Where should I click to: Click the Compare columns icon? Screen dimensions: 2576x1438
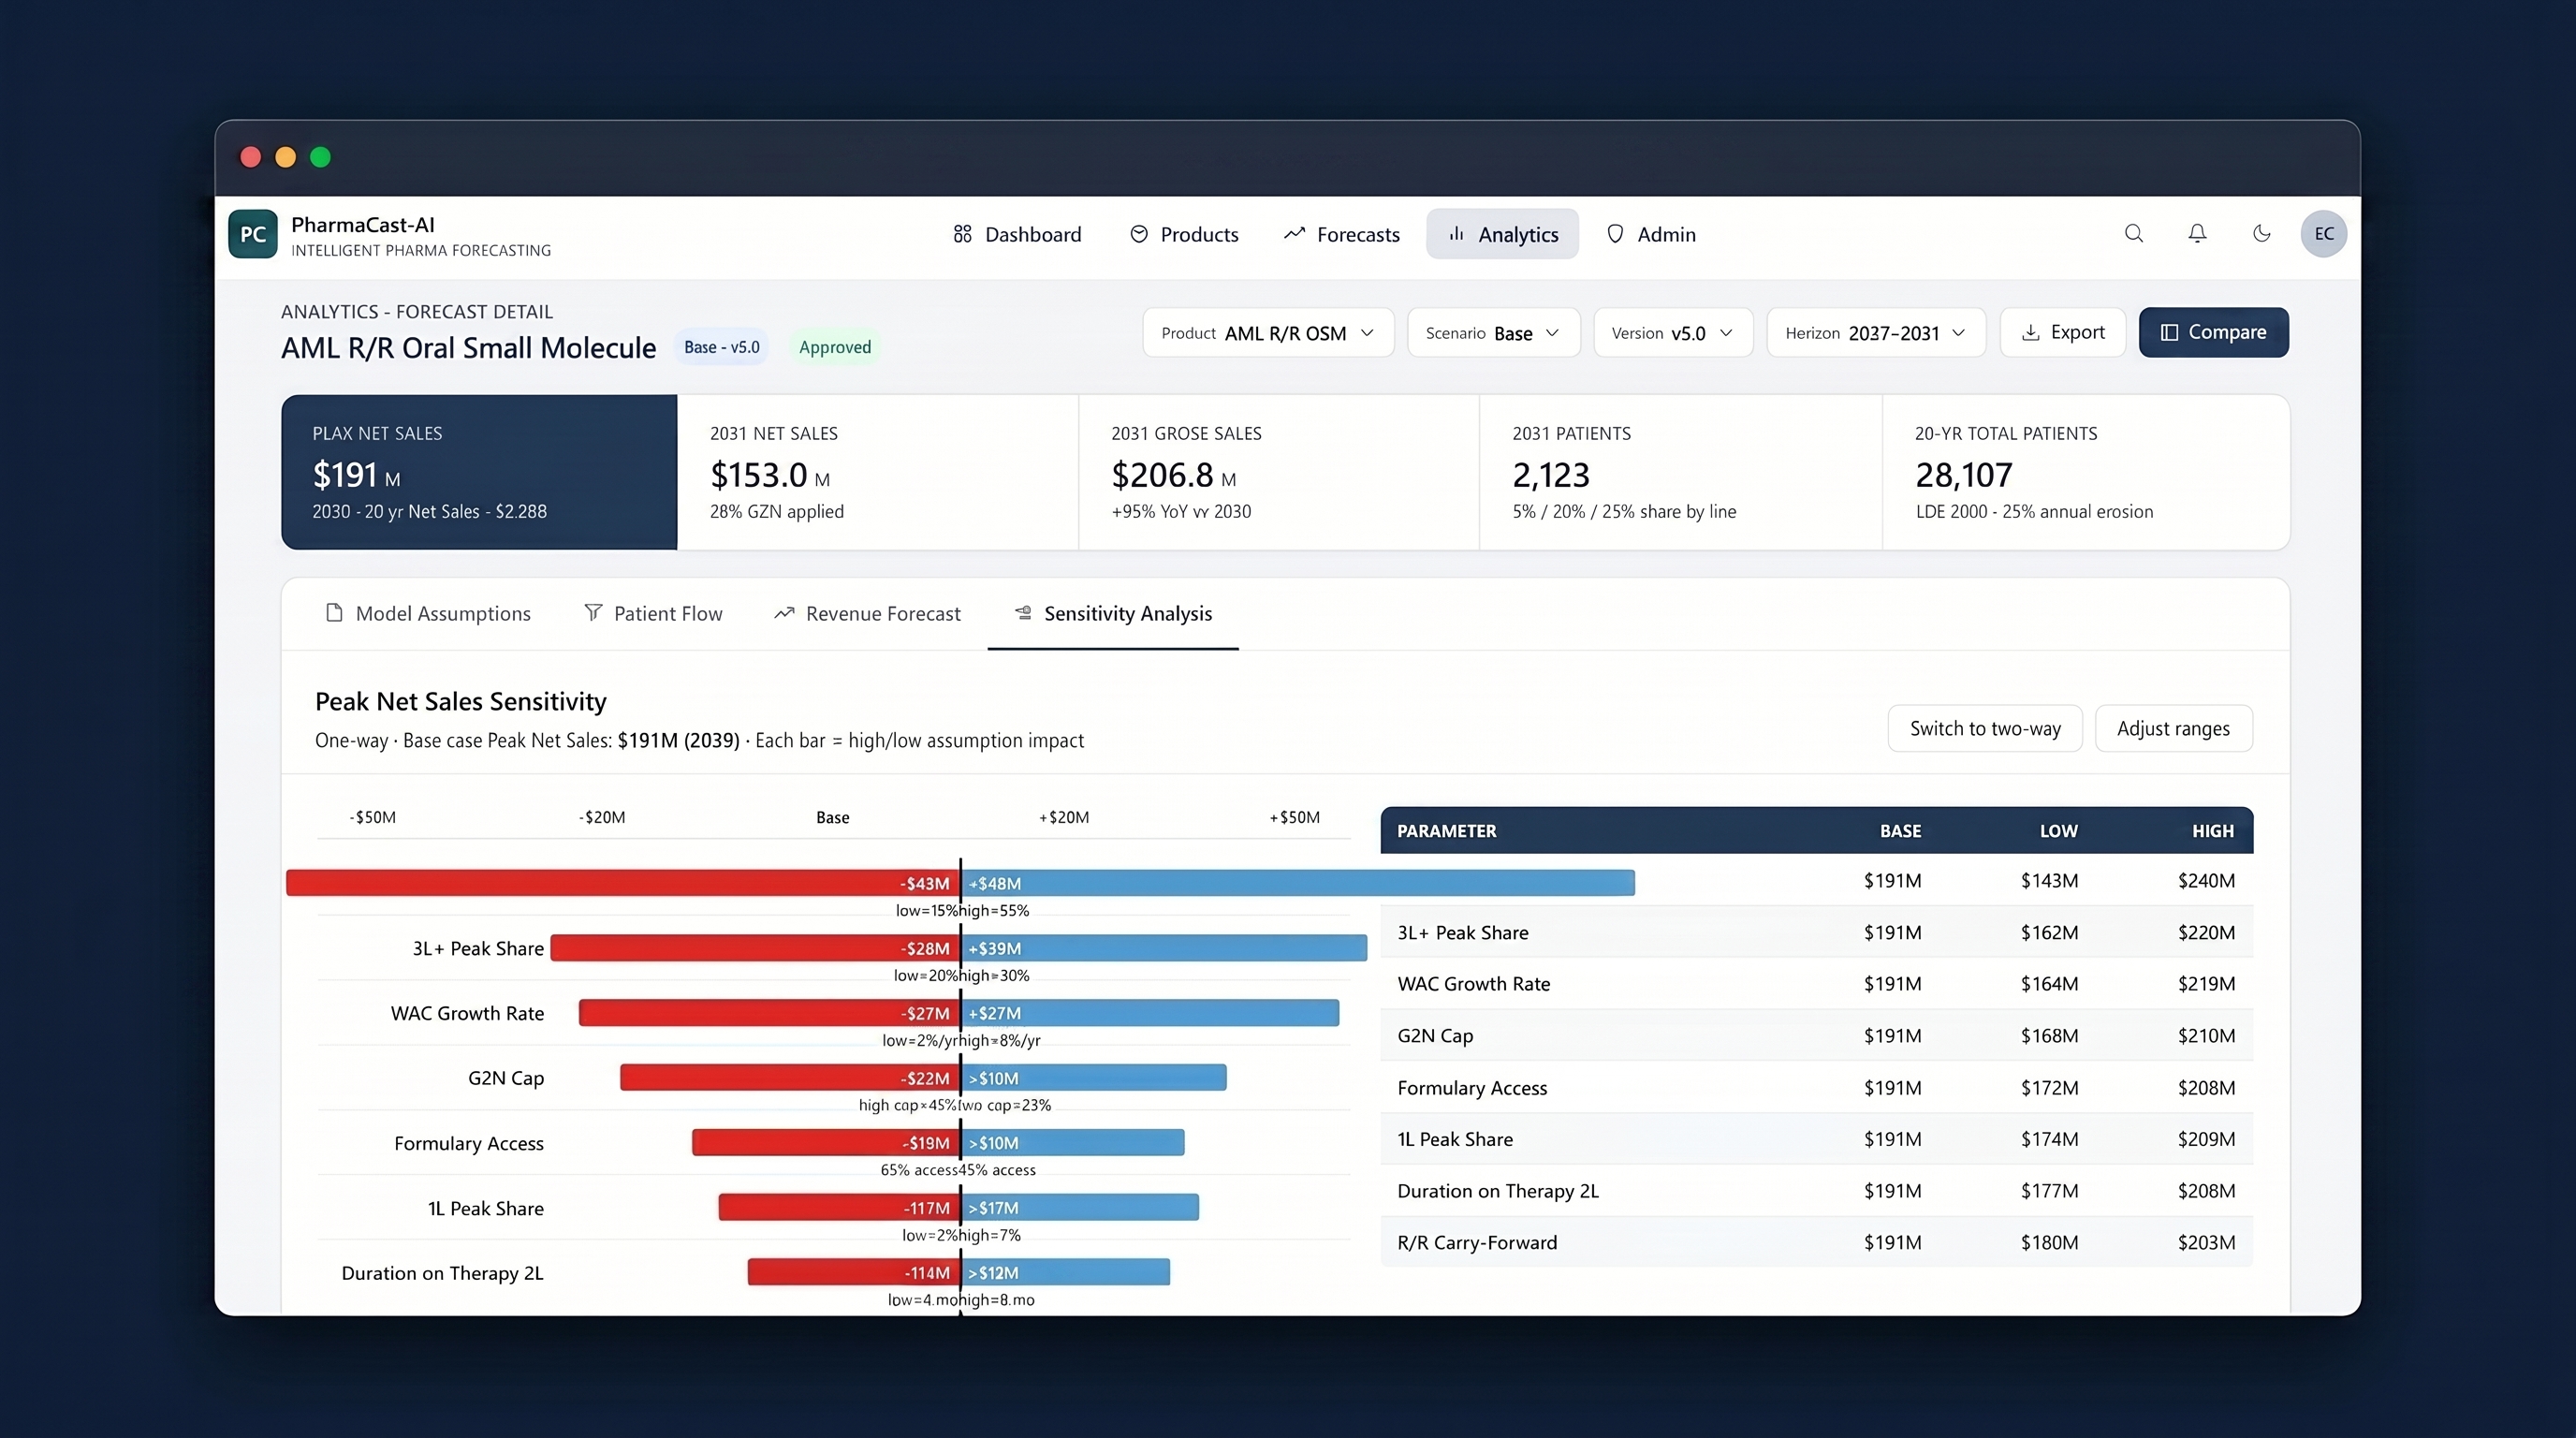coord(2169,332)
